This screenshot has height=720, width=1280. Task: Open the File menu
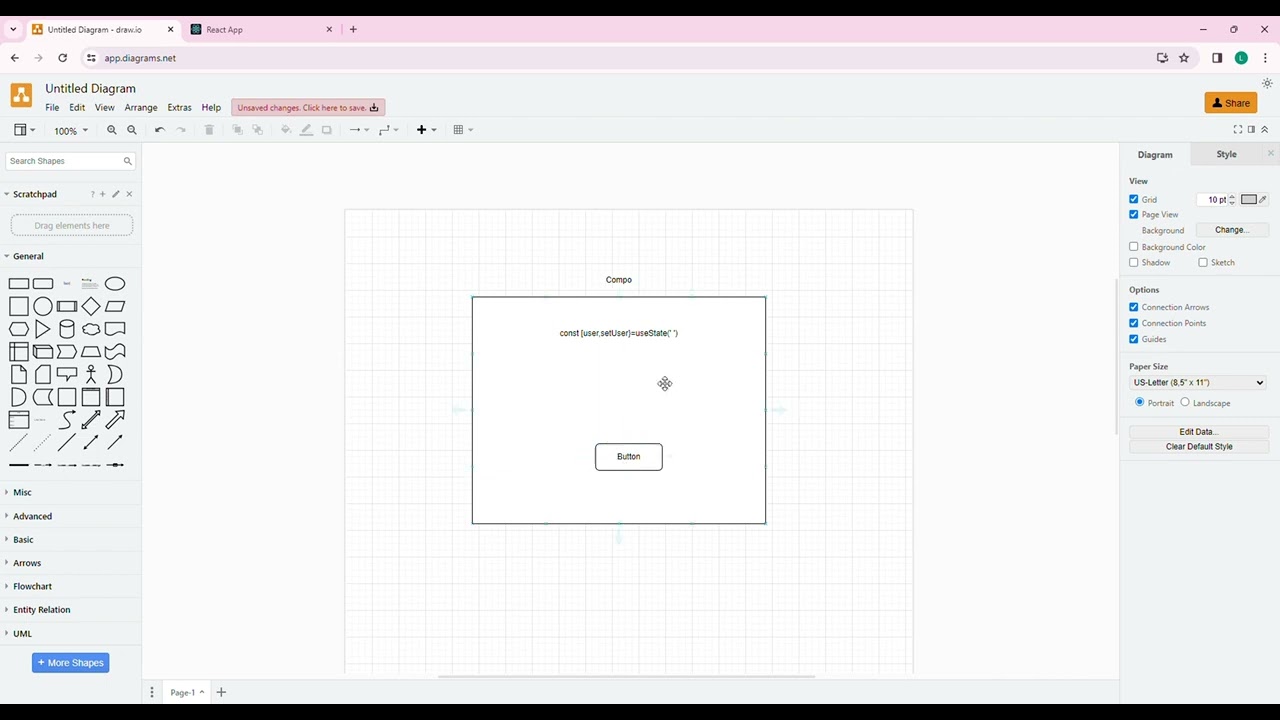(x=52, y=108)
